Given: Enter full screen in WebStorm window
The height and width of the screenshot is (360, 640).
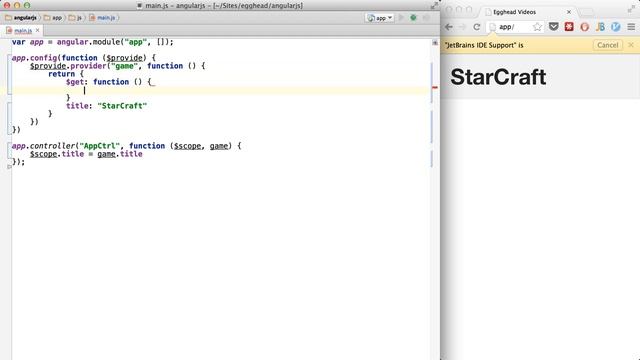Looking at the screenshot, I should 434,5.
